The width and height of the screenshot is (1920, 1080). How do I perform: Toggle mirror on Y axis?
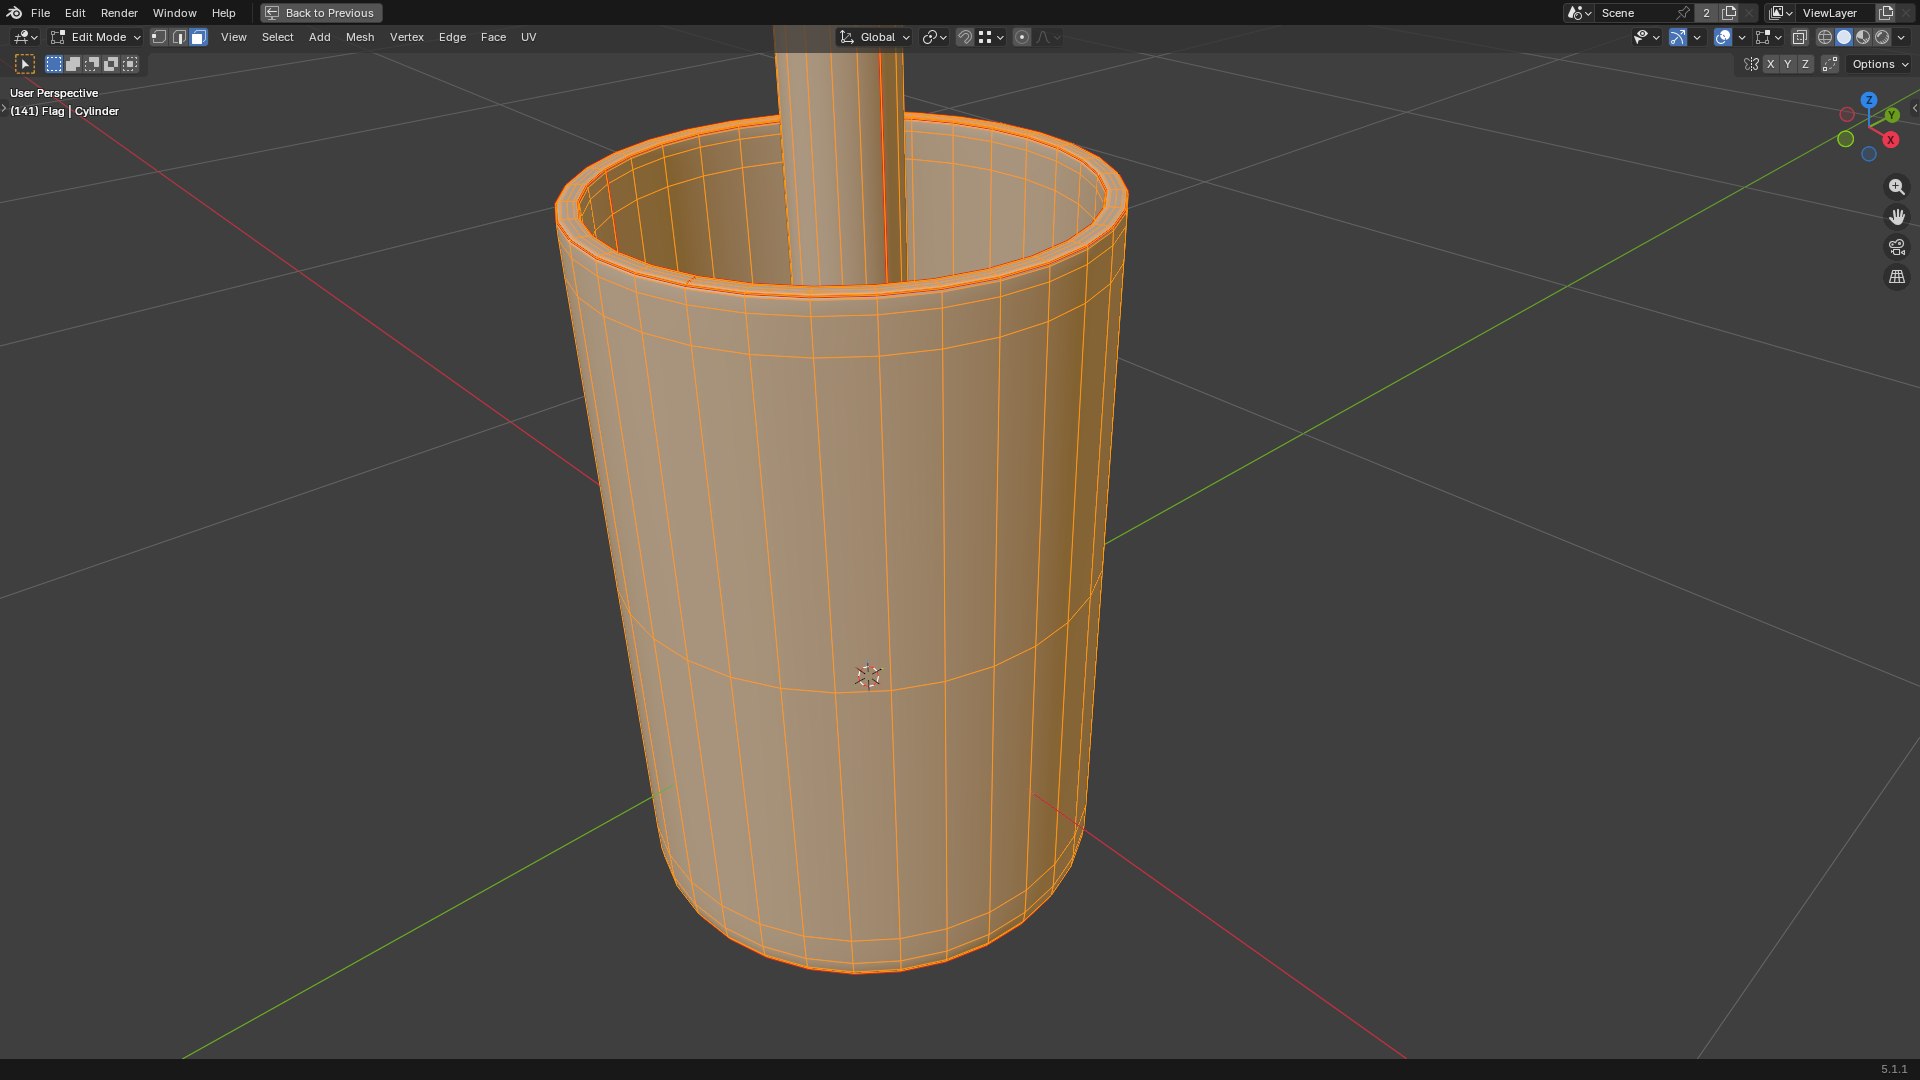click(1788, 64)
